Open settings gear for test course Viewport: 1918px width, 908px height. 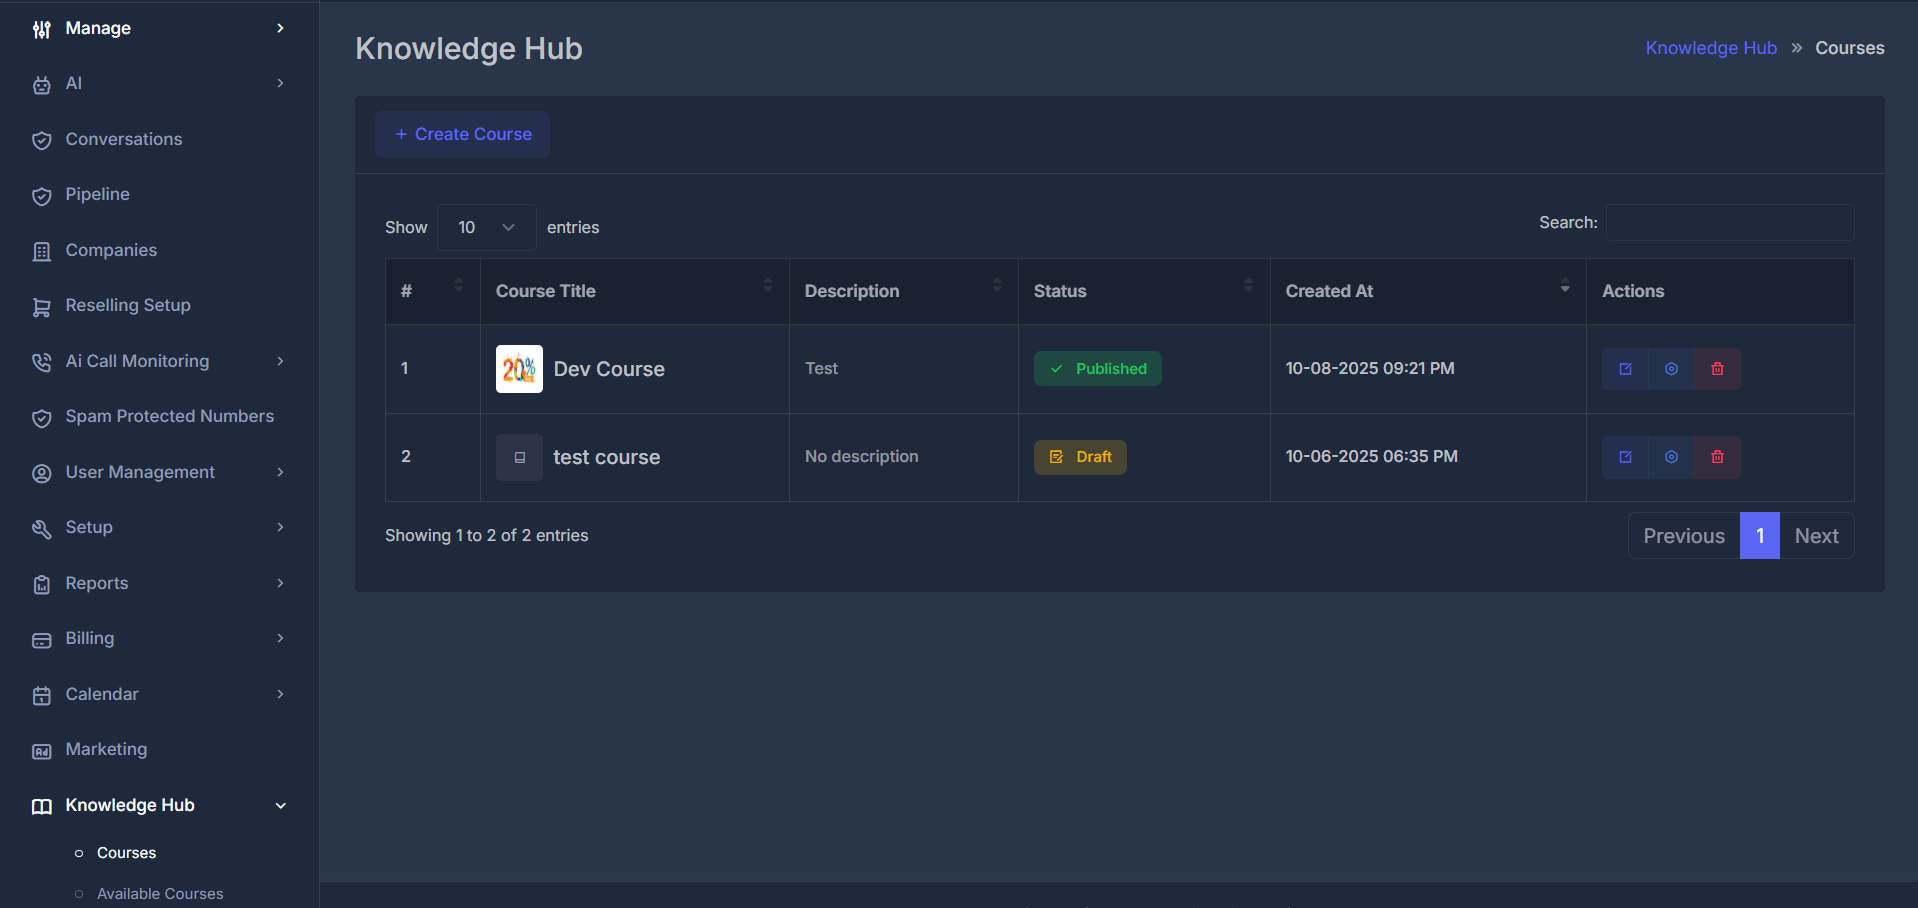(1670, 457)
